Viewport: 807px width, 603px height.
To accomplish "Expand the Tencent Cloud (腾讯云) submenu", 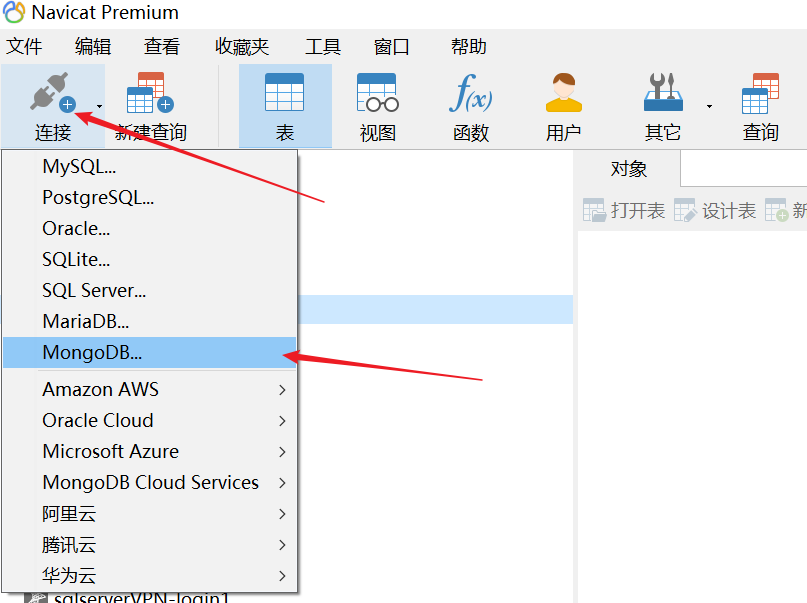I will tap(150, 544).
